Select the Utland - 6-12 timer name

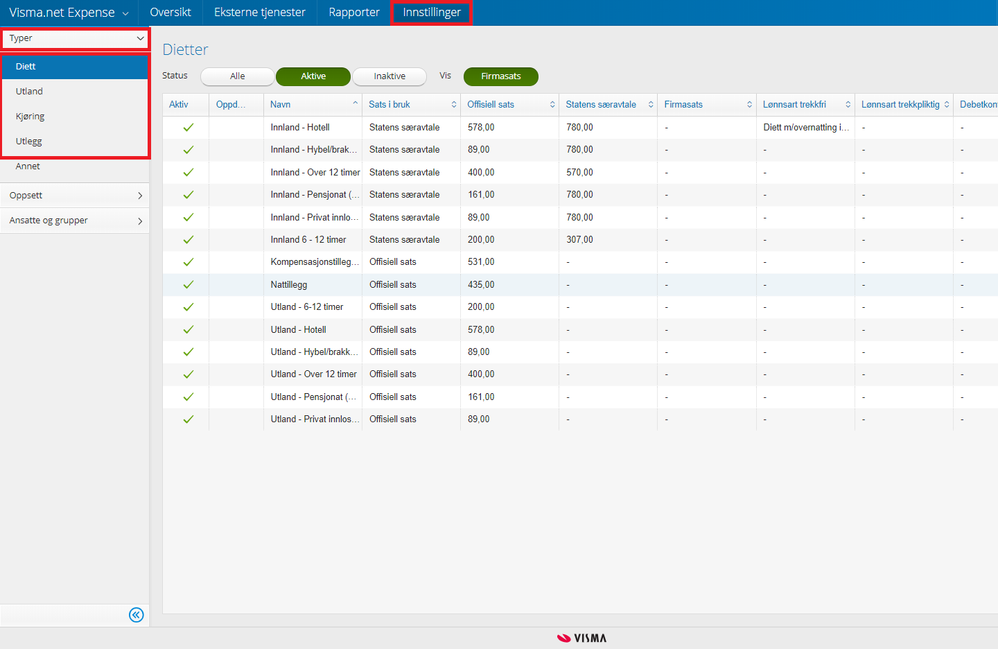click(307, 307)
